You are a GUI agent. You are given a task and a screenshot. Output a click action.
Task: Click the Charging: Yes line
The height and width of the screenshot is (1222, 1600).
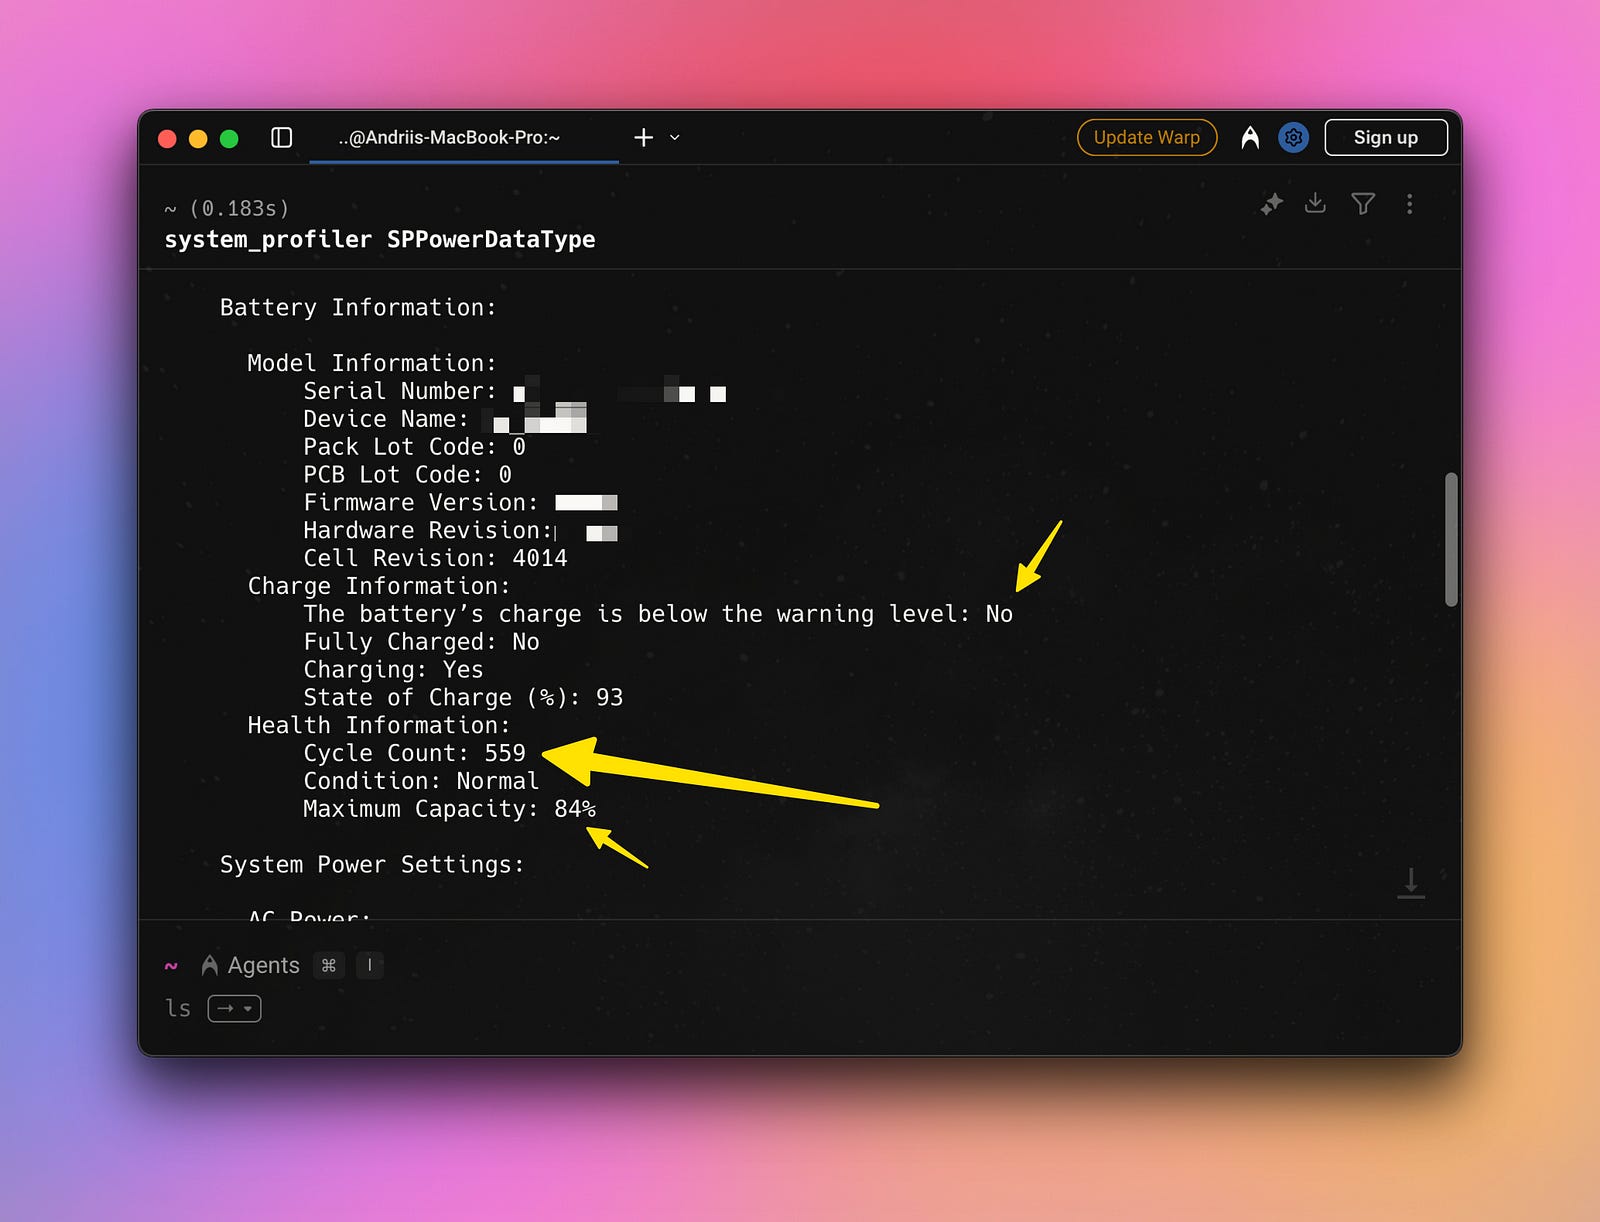click(x=393, y=669)
